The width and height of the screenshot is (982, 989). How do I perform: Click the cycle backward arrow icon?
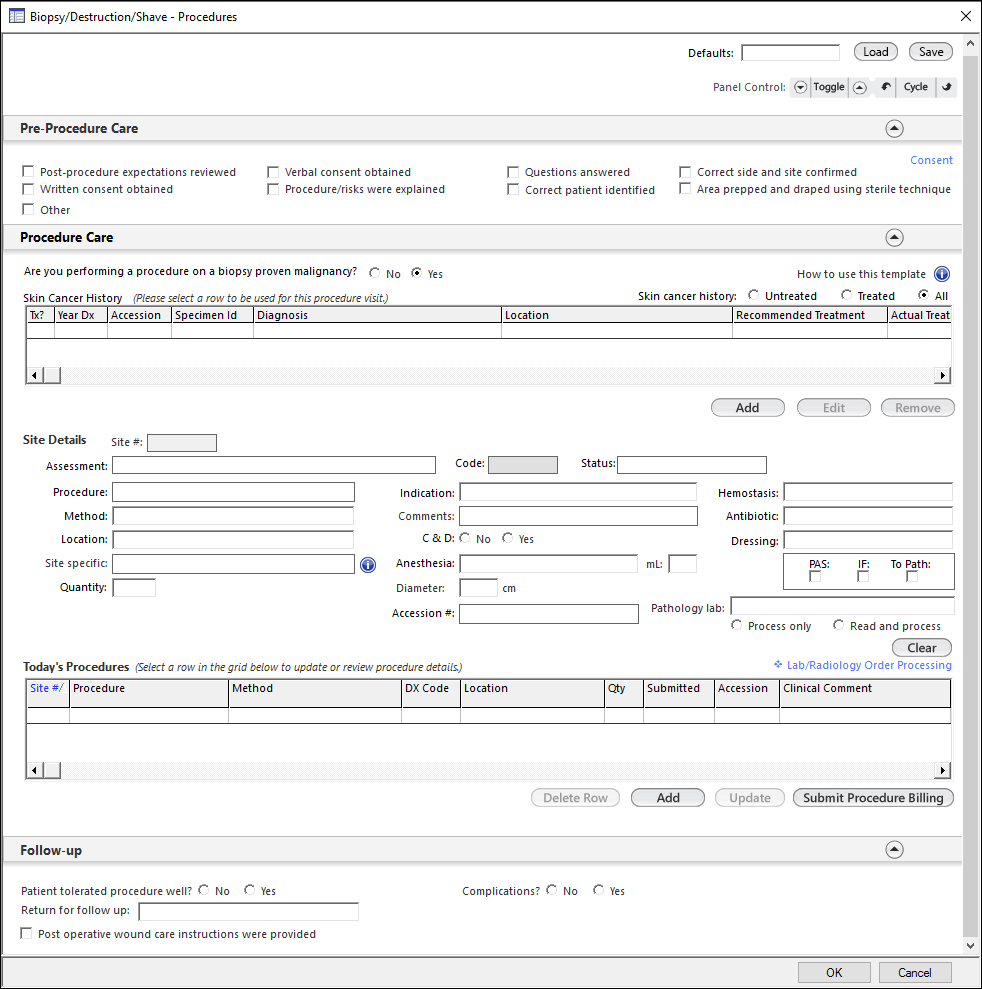click(886, 87)
